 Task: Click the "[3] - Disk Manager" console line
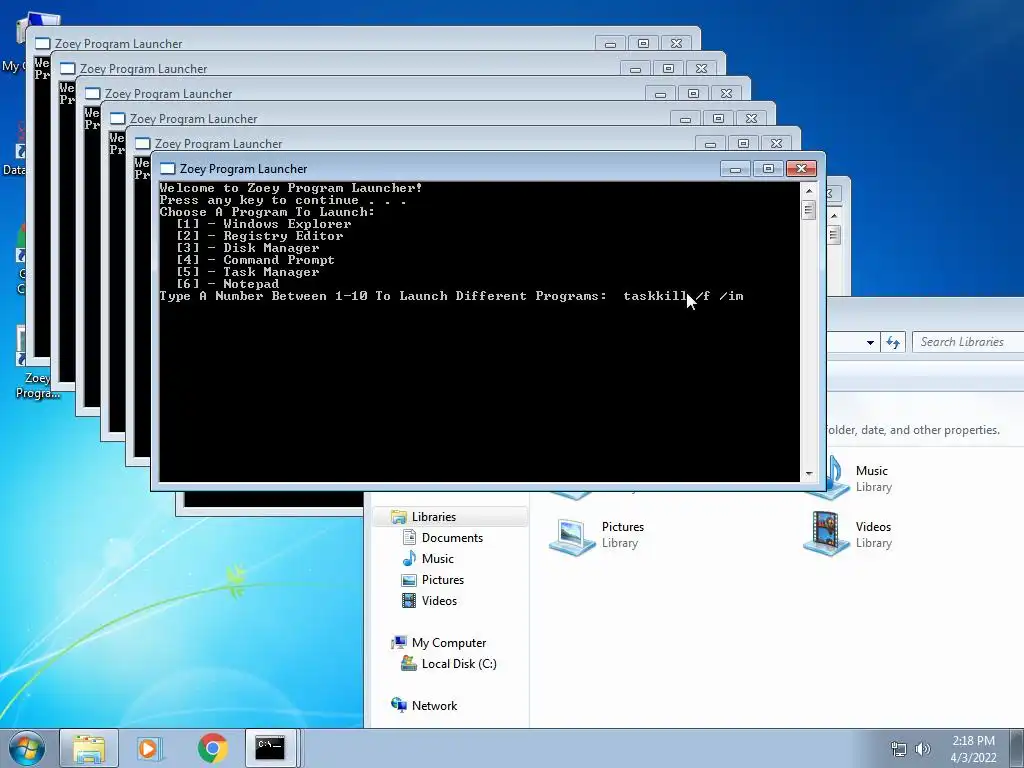tap(248, 248)
